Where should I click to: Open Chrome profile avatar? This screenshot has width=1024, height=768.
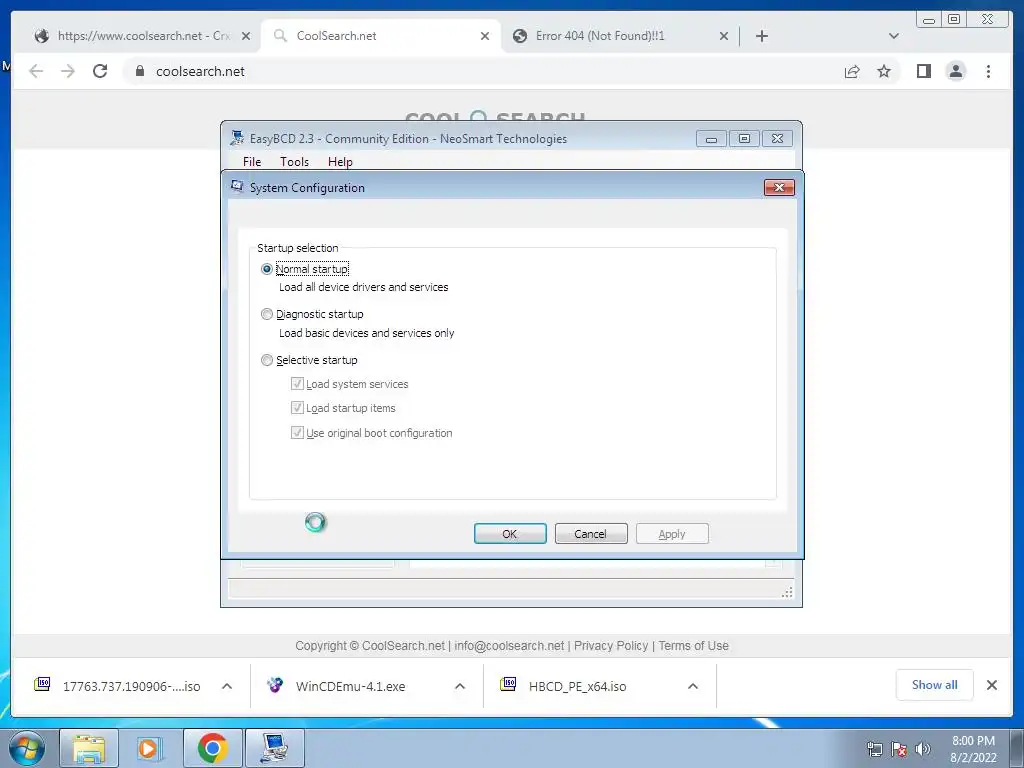coord(955,71)
